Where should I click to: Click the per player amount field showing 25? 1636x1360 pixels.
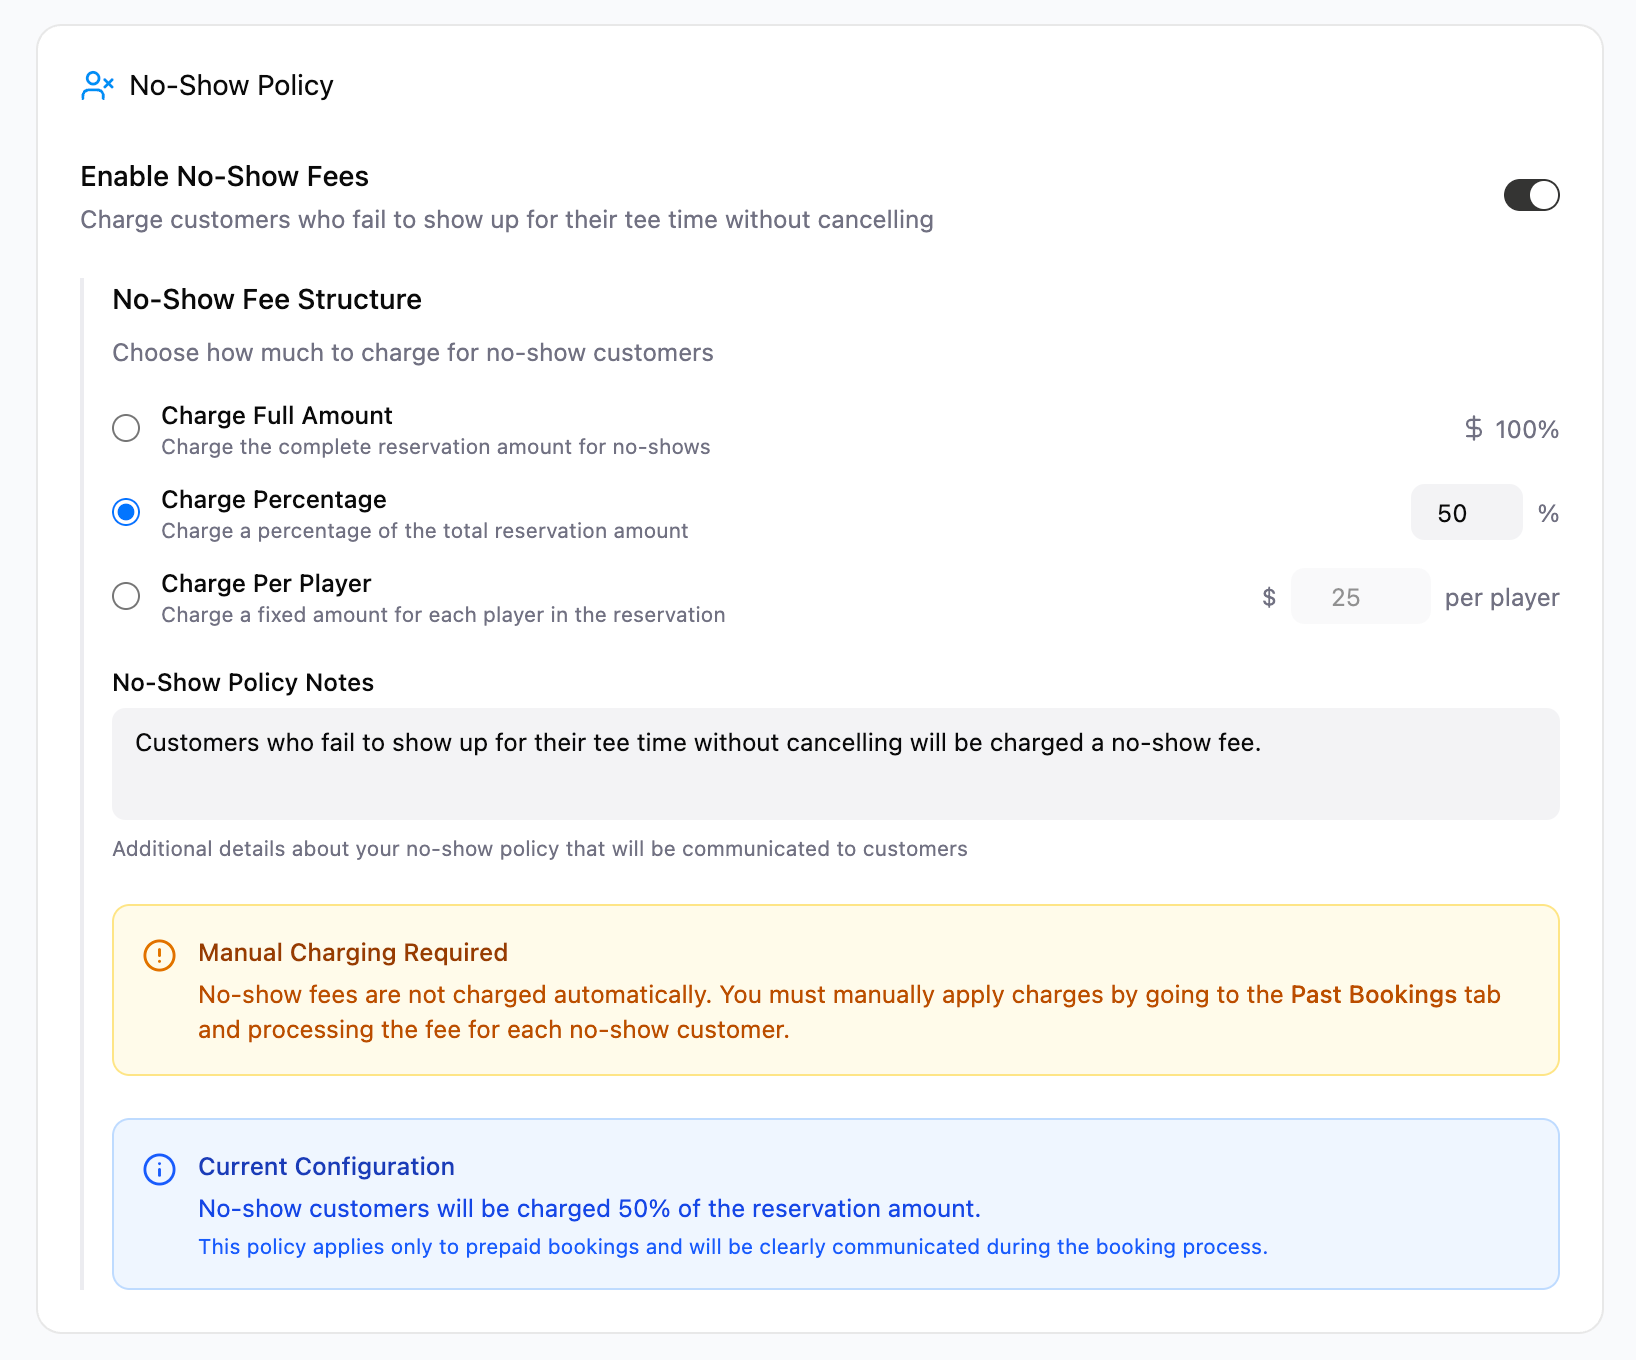(1360, 596)
